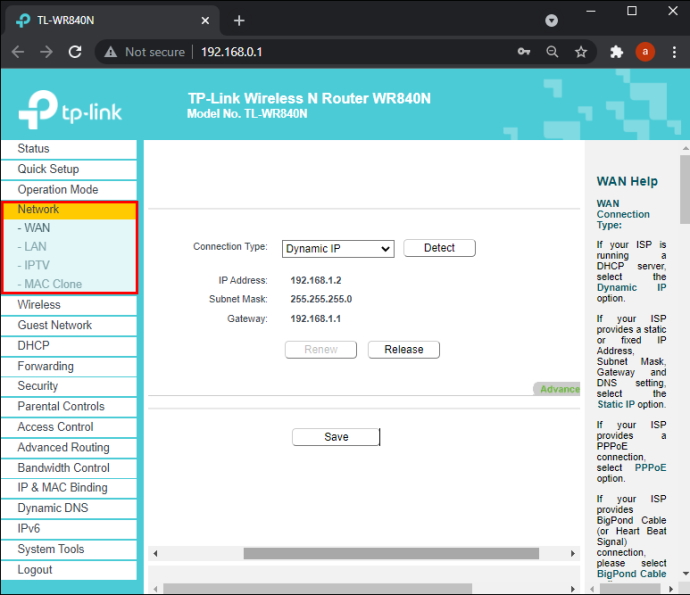This screenshot has width=690, height=595.
Task: Open the Security menu item
Action: click(69, 386)
